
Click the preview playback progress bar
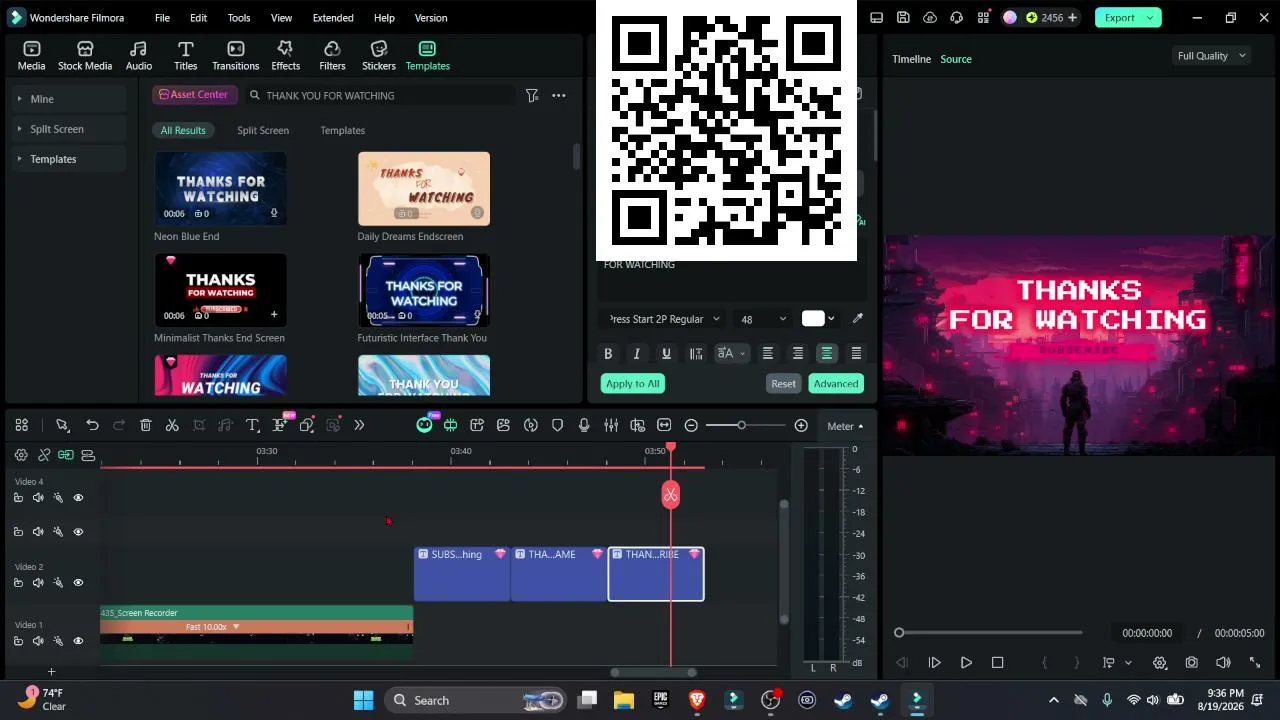tap(990, 633)
